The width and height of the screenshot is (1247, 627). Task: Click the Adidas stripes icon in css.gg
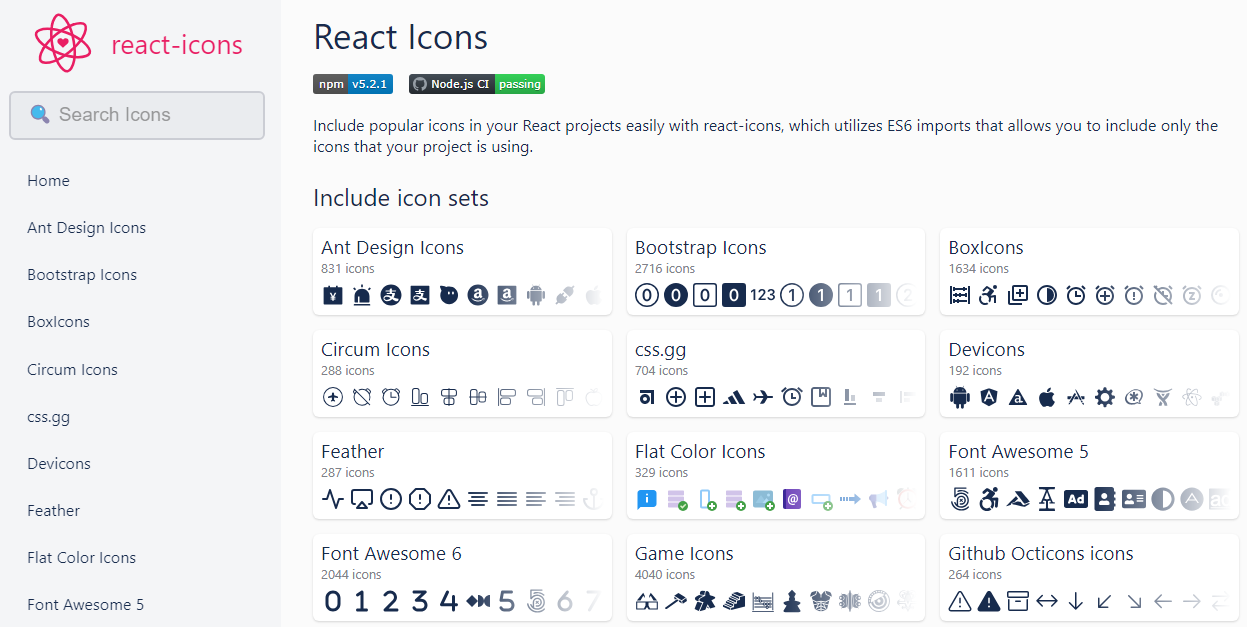click(x=734, y=397)
